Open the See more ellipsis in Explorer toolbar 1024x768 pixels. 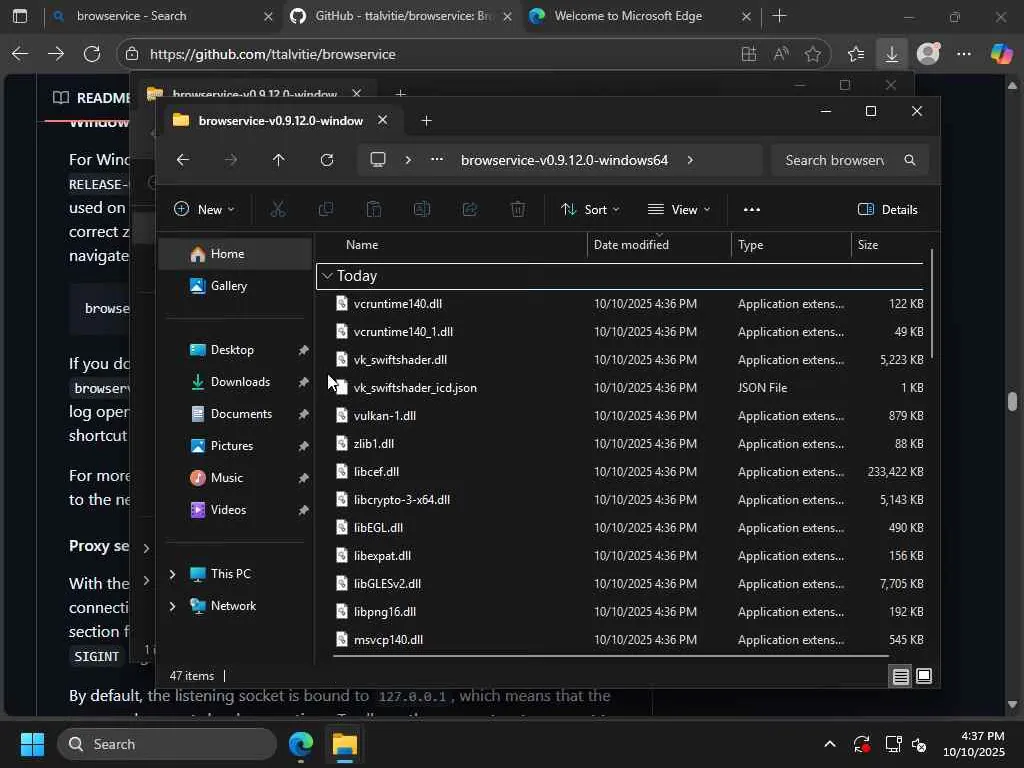pos(752,209)
